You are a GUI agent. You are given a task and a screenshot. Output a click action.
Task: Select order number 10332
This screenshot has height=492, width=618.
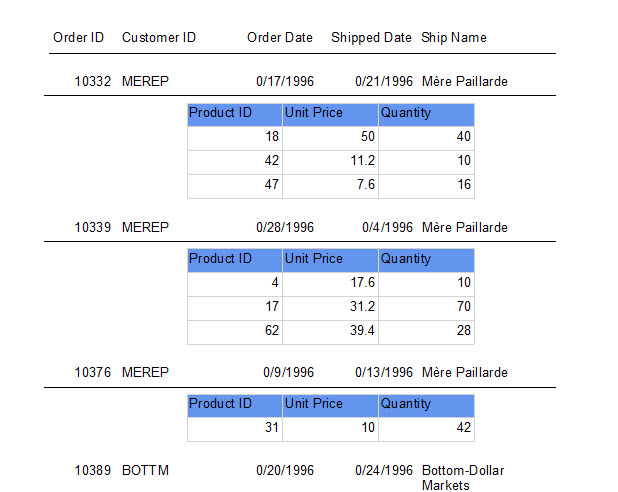(93, 82)
